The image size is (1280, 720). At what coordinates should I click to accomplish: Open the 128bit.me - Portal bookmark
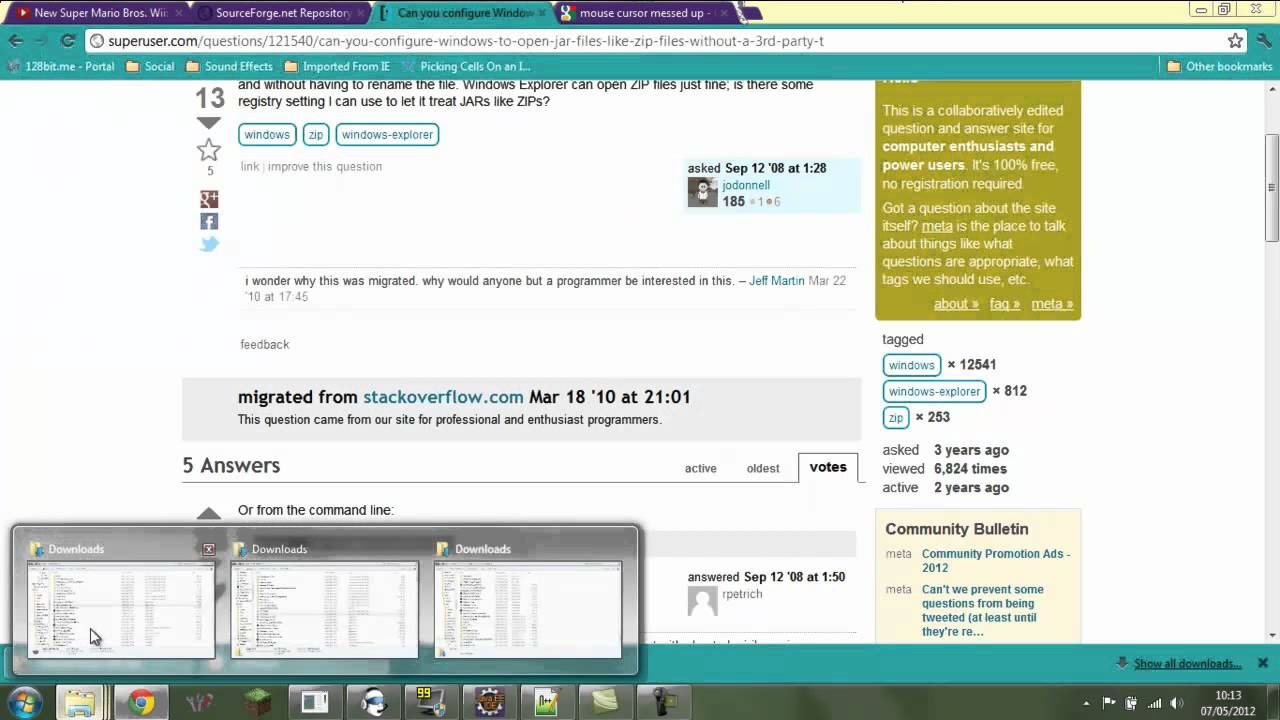tap(61, 67)
